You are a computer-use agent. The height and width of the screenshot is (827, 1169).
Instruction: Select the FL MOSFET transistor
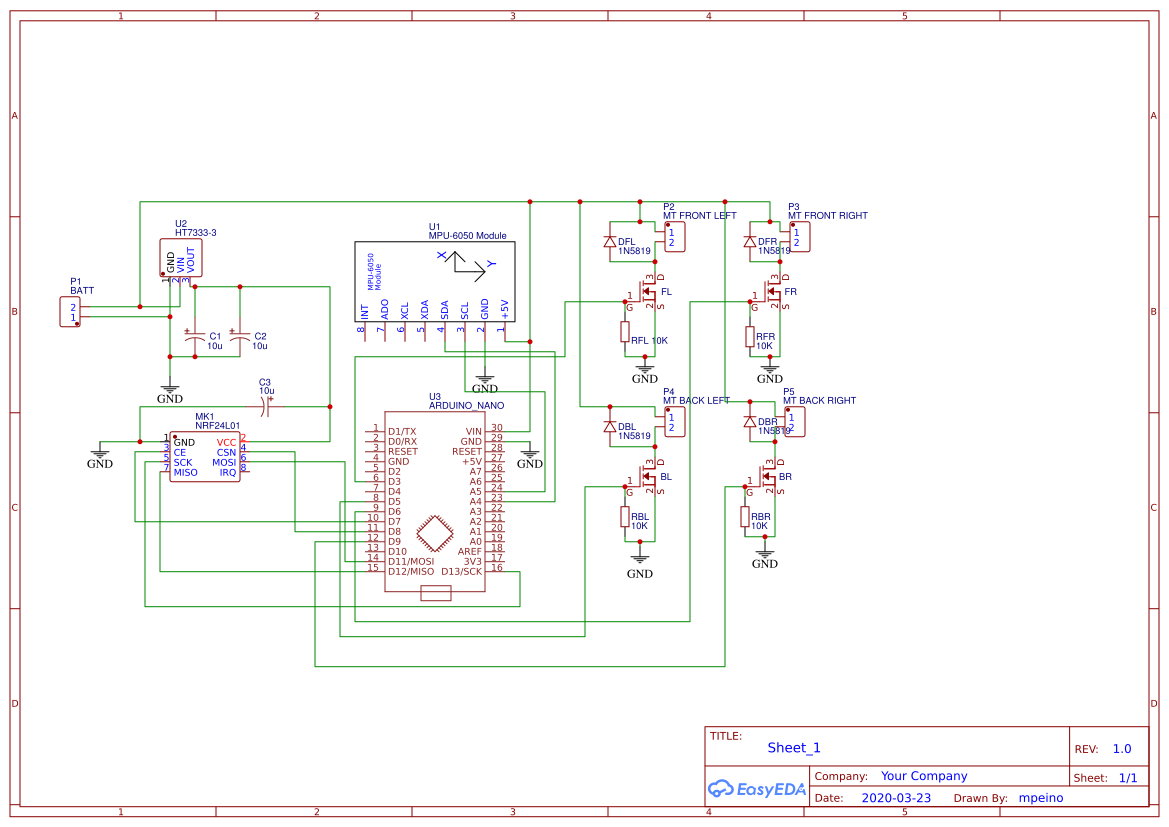click(648, 293)
